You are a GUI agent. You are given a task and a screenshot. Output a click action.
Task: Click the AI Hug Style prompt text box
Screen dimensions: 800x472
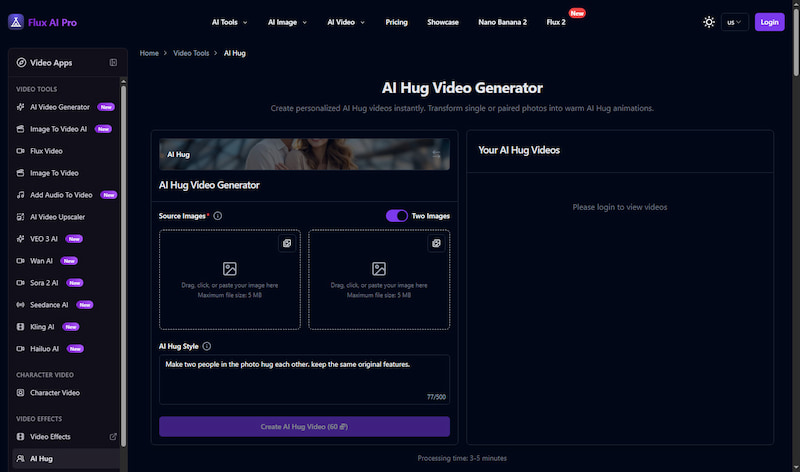pyautogui.click(x=305, y=380)
